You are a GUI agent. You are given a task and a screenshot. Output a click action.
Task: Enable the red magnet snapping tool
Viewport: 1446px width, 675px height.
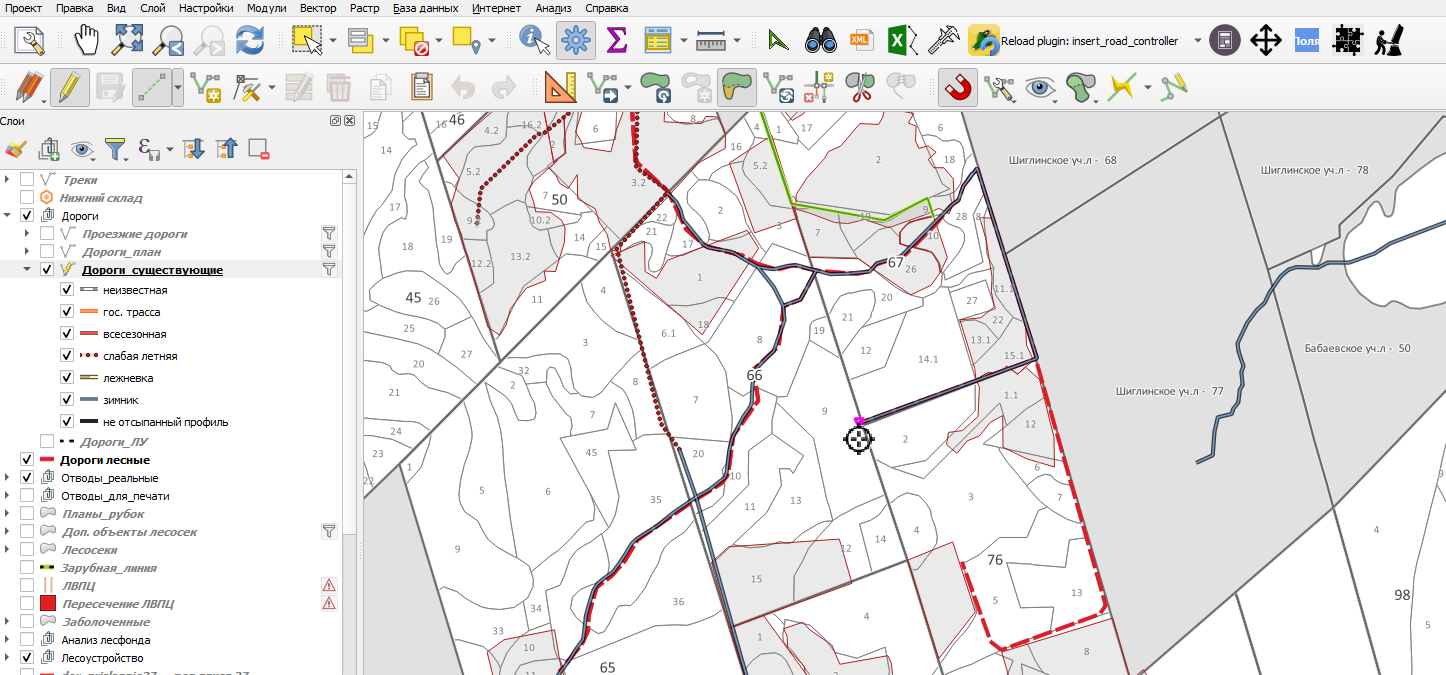[x=958, y=87]
